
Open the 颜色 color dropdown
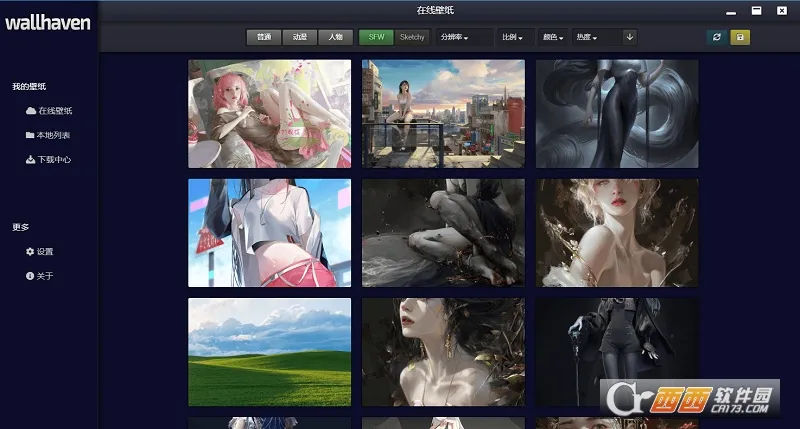[x=553, y=38]
